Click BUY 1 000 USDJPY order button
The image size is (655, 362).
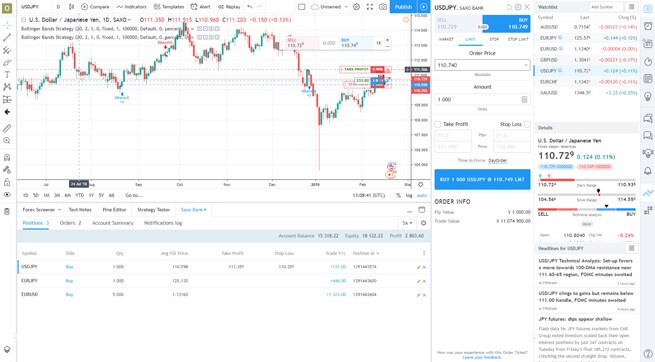click(482, 180)
